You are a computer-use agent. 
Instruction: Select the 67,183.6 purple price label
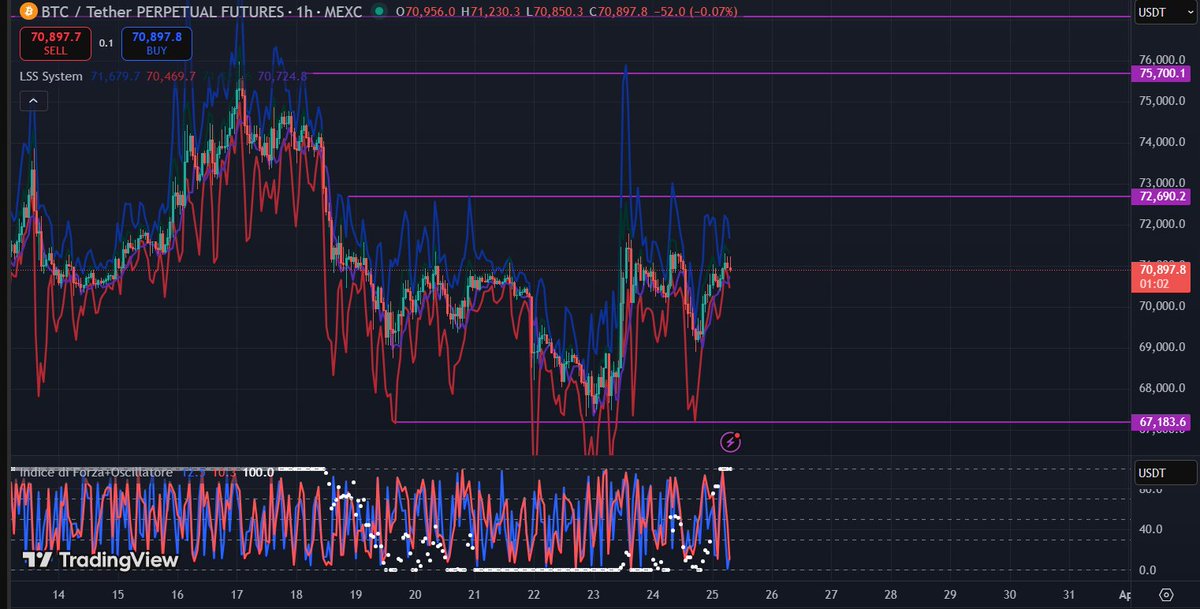[x=1160, y=422]
